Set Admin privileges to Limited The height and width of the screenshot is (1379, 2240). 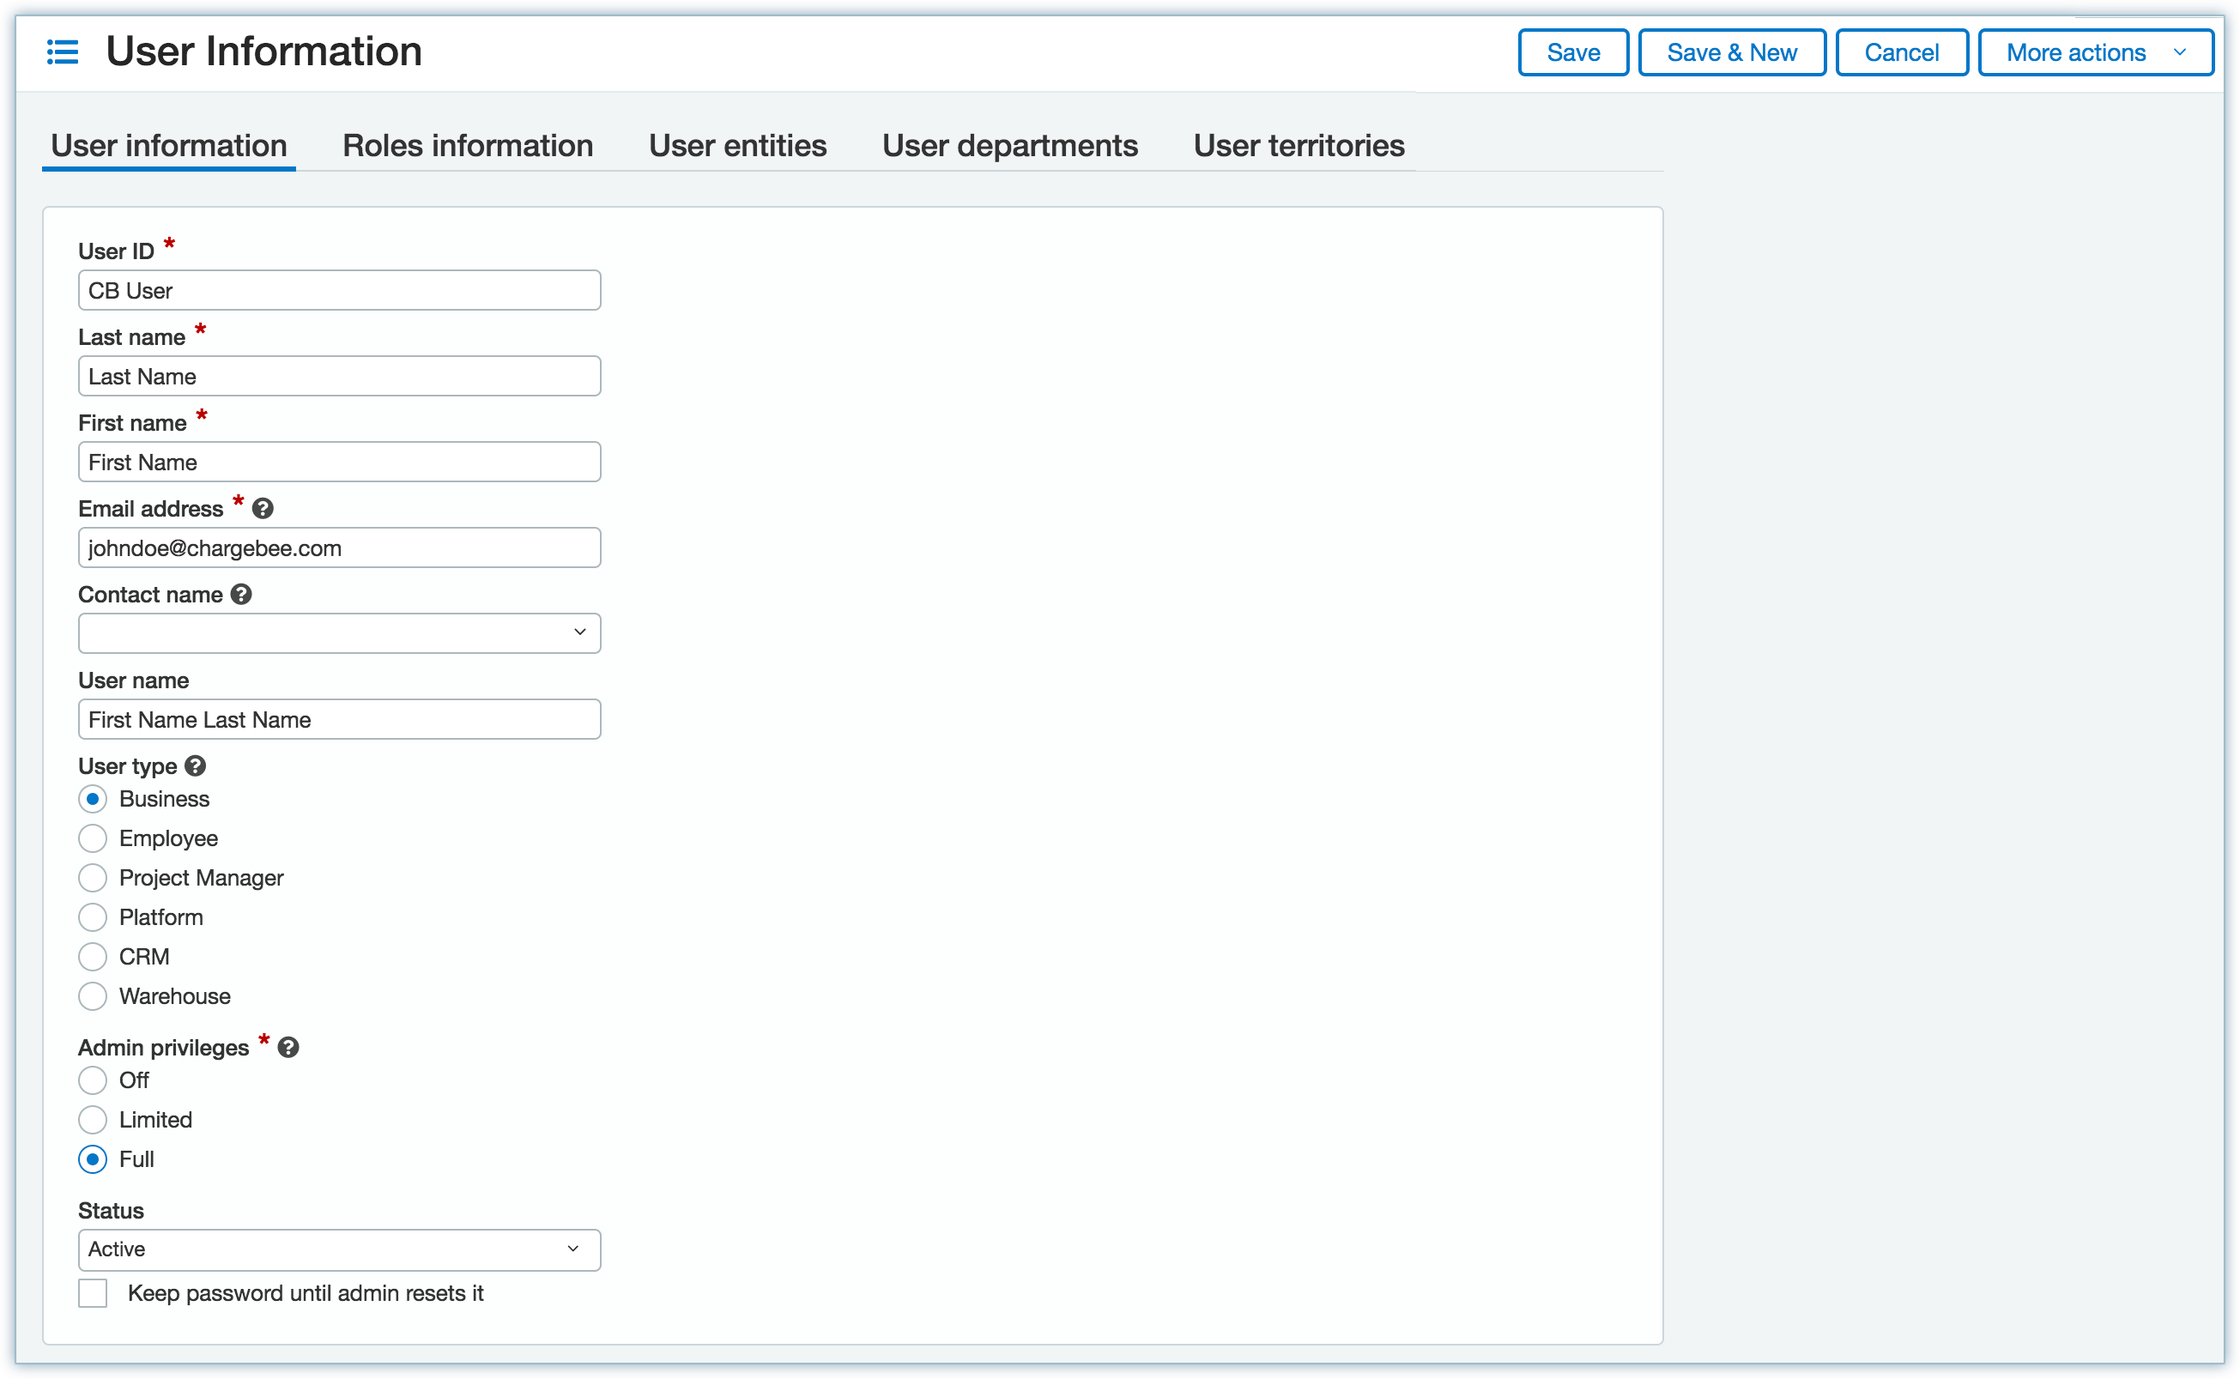click(x=93, y=1120)
